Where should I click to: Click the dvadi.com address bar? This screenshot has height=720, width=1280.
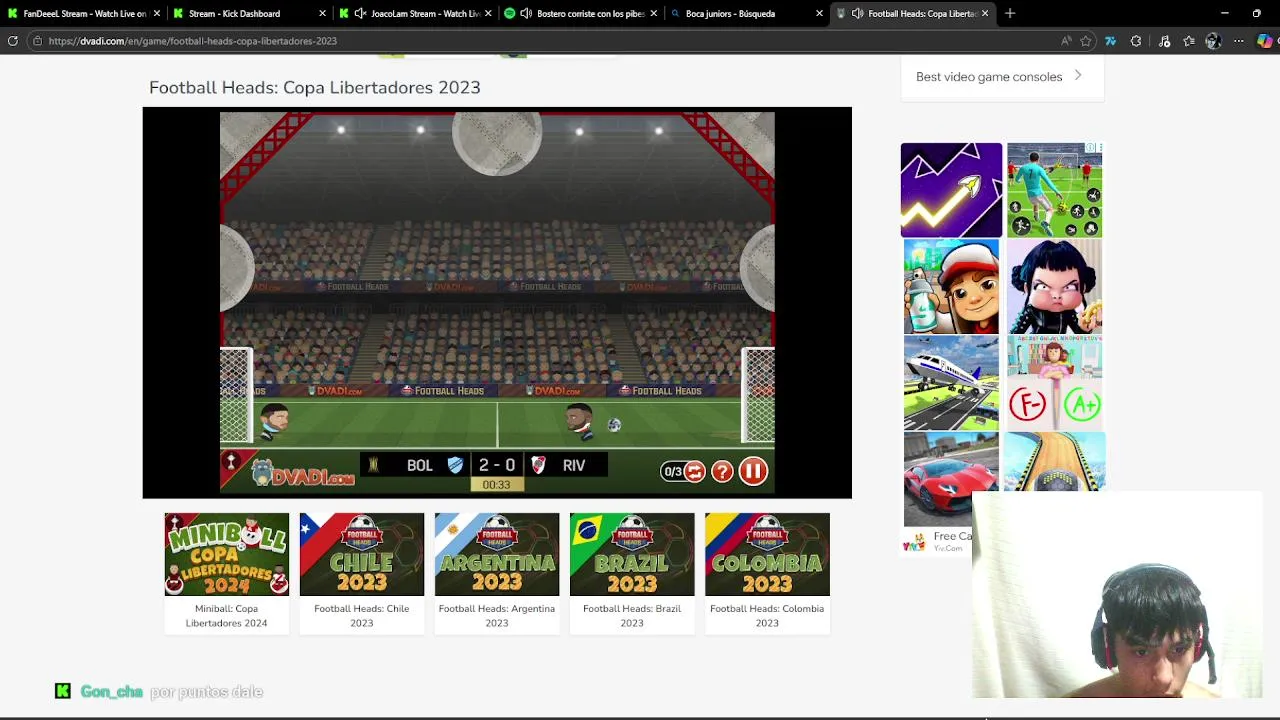(x=540, y=41)
